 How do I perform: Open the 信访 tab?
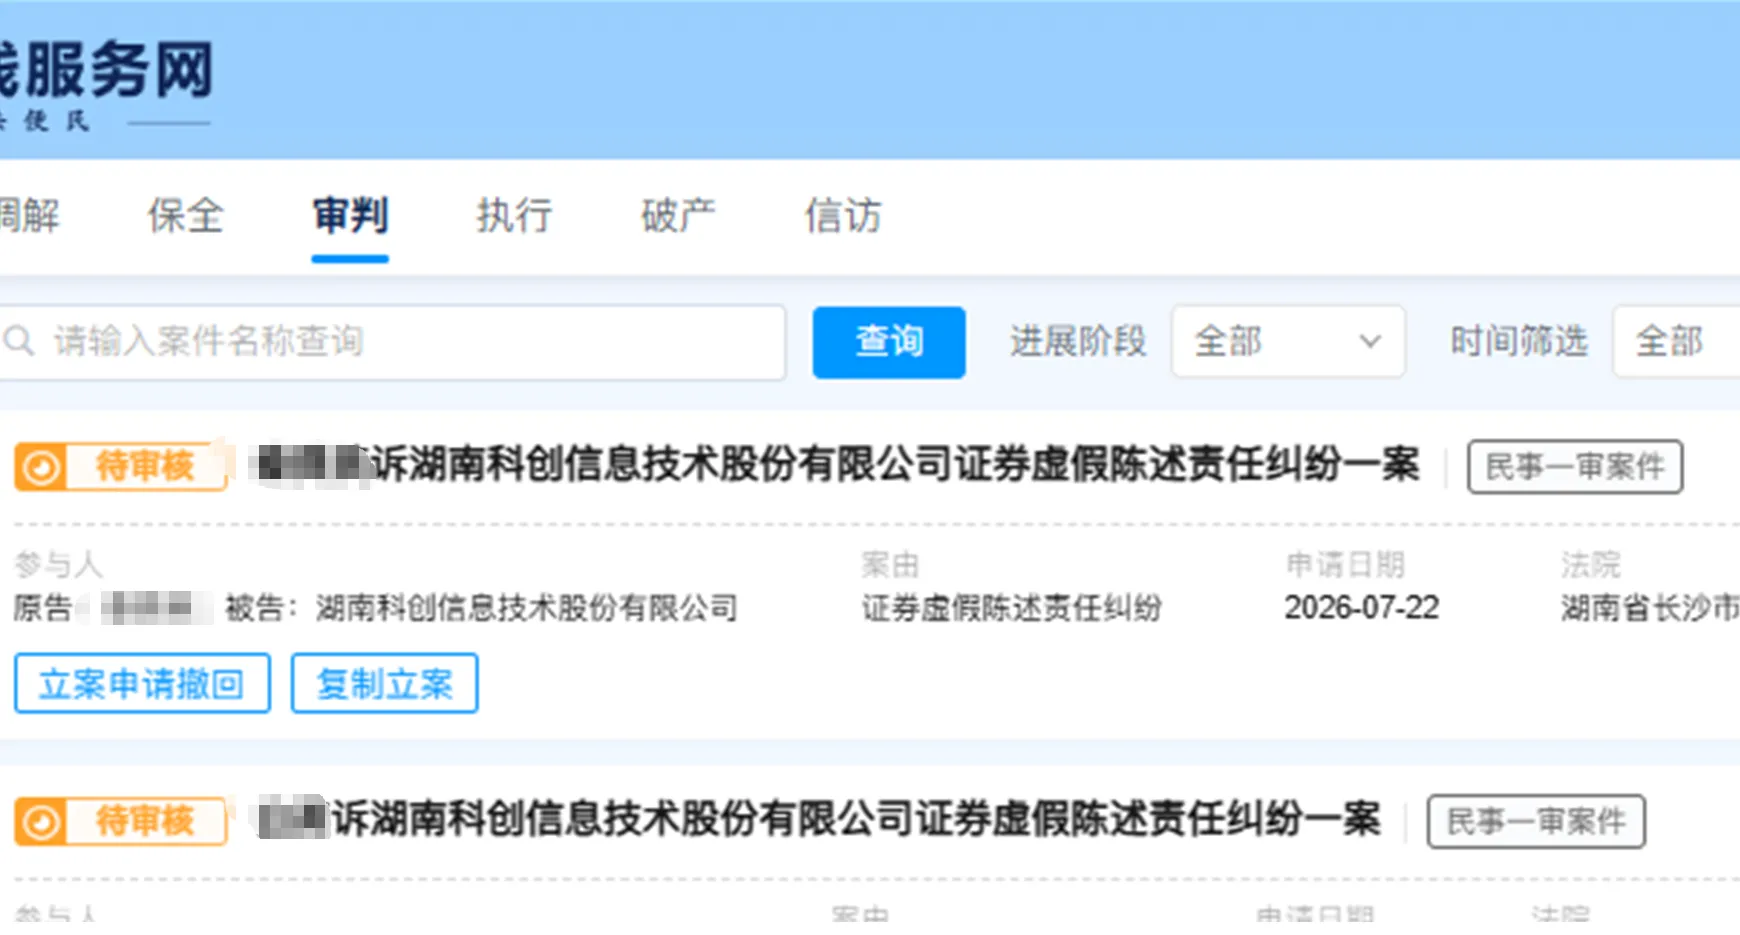(843, 216)
